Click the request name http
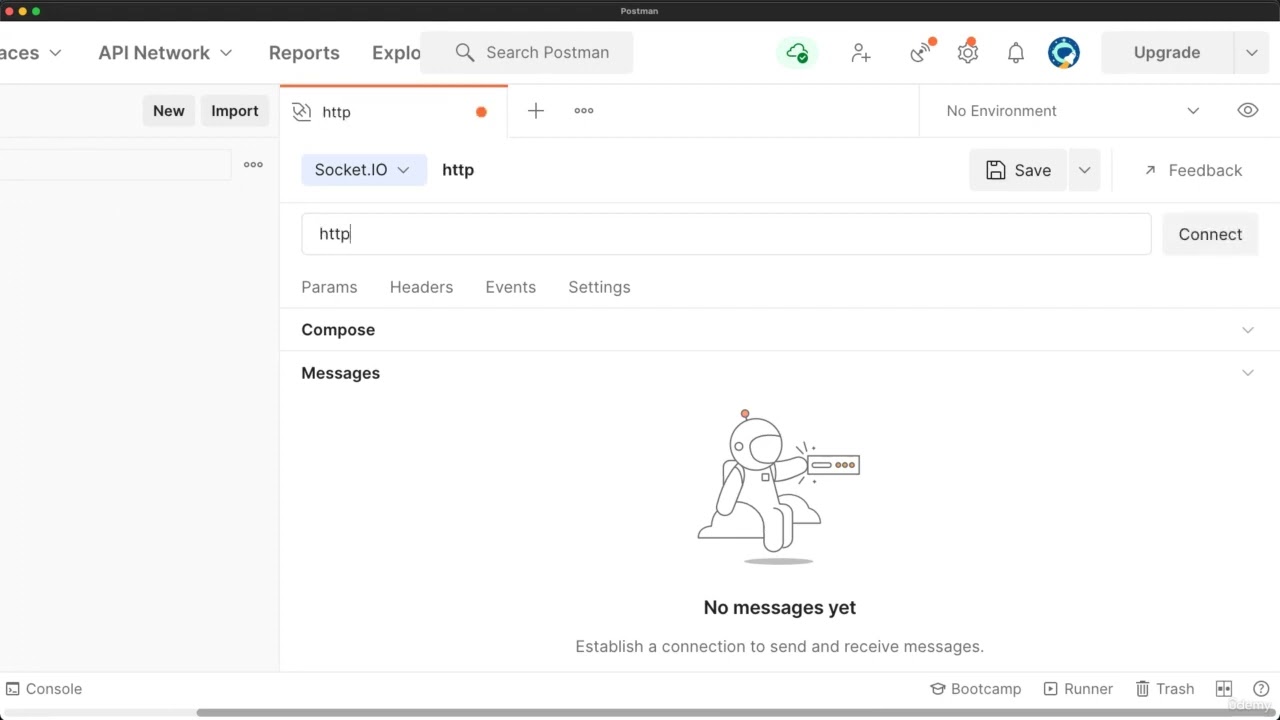Screen dimensions: 1280x720 [x=458, y=170]
